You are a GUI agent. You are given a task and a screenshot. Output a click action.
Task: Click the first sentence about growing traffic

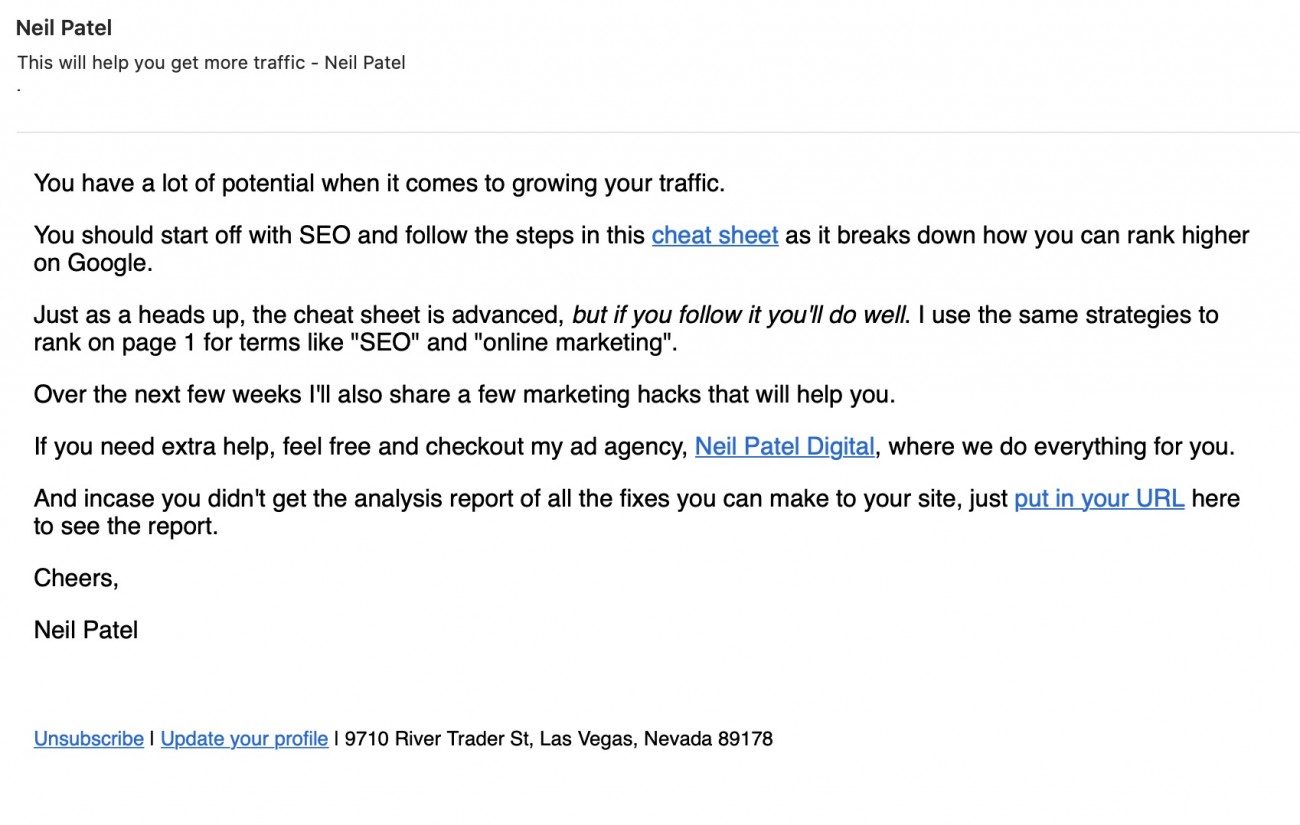(379, 184)
